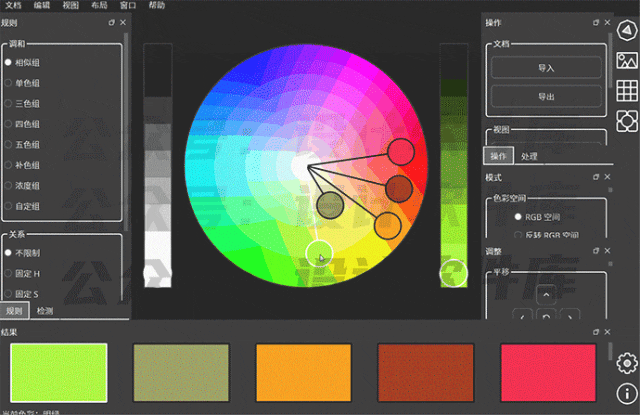
Task: Open the overlapping circles depot icon
Action: pos(627,121)
